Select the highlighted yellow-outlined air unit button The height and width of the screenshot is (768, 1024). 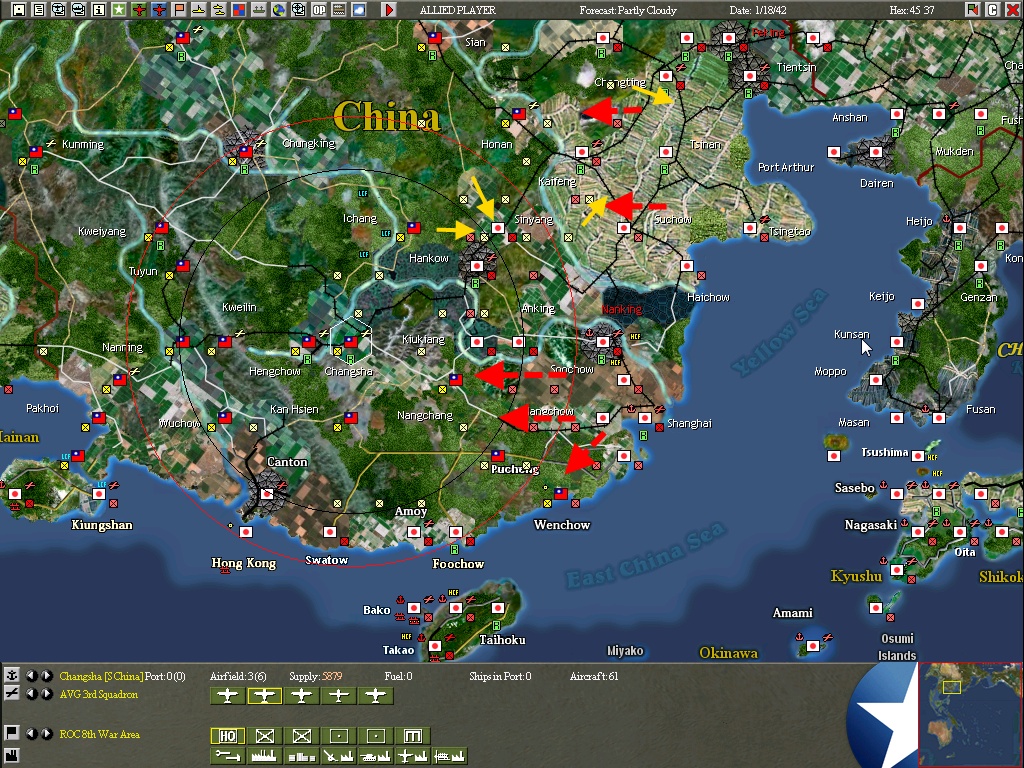[264, 696]
